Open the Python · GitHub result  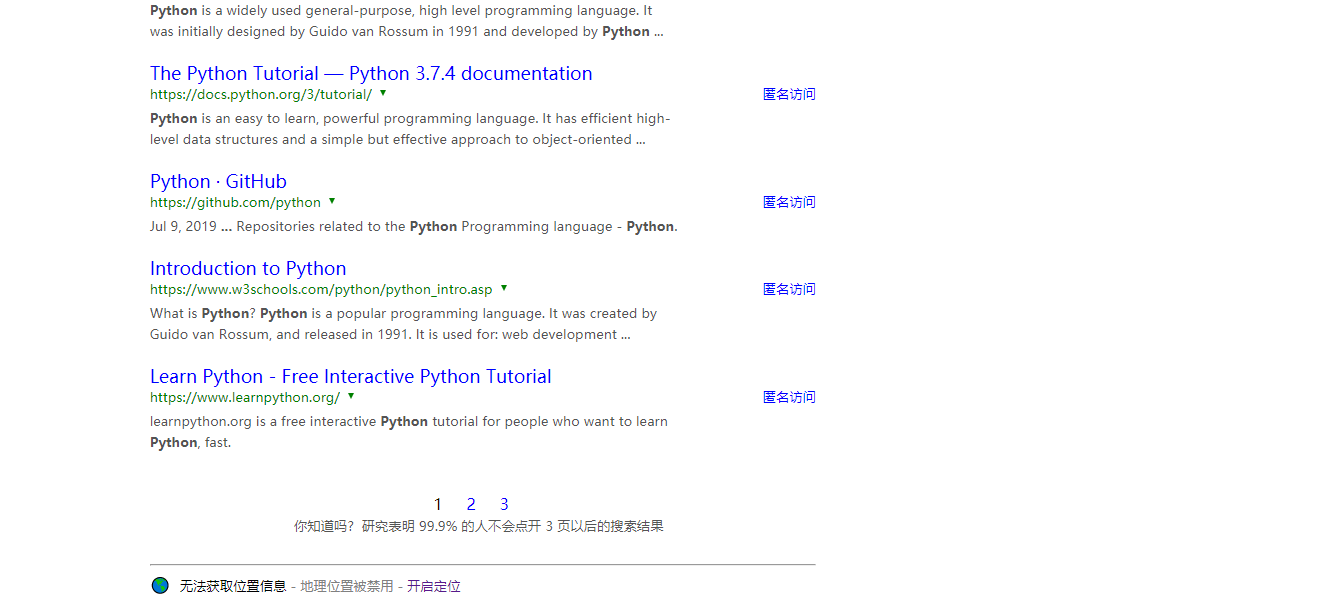(x=218, y=181)
